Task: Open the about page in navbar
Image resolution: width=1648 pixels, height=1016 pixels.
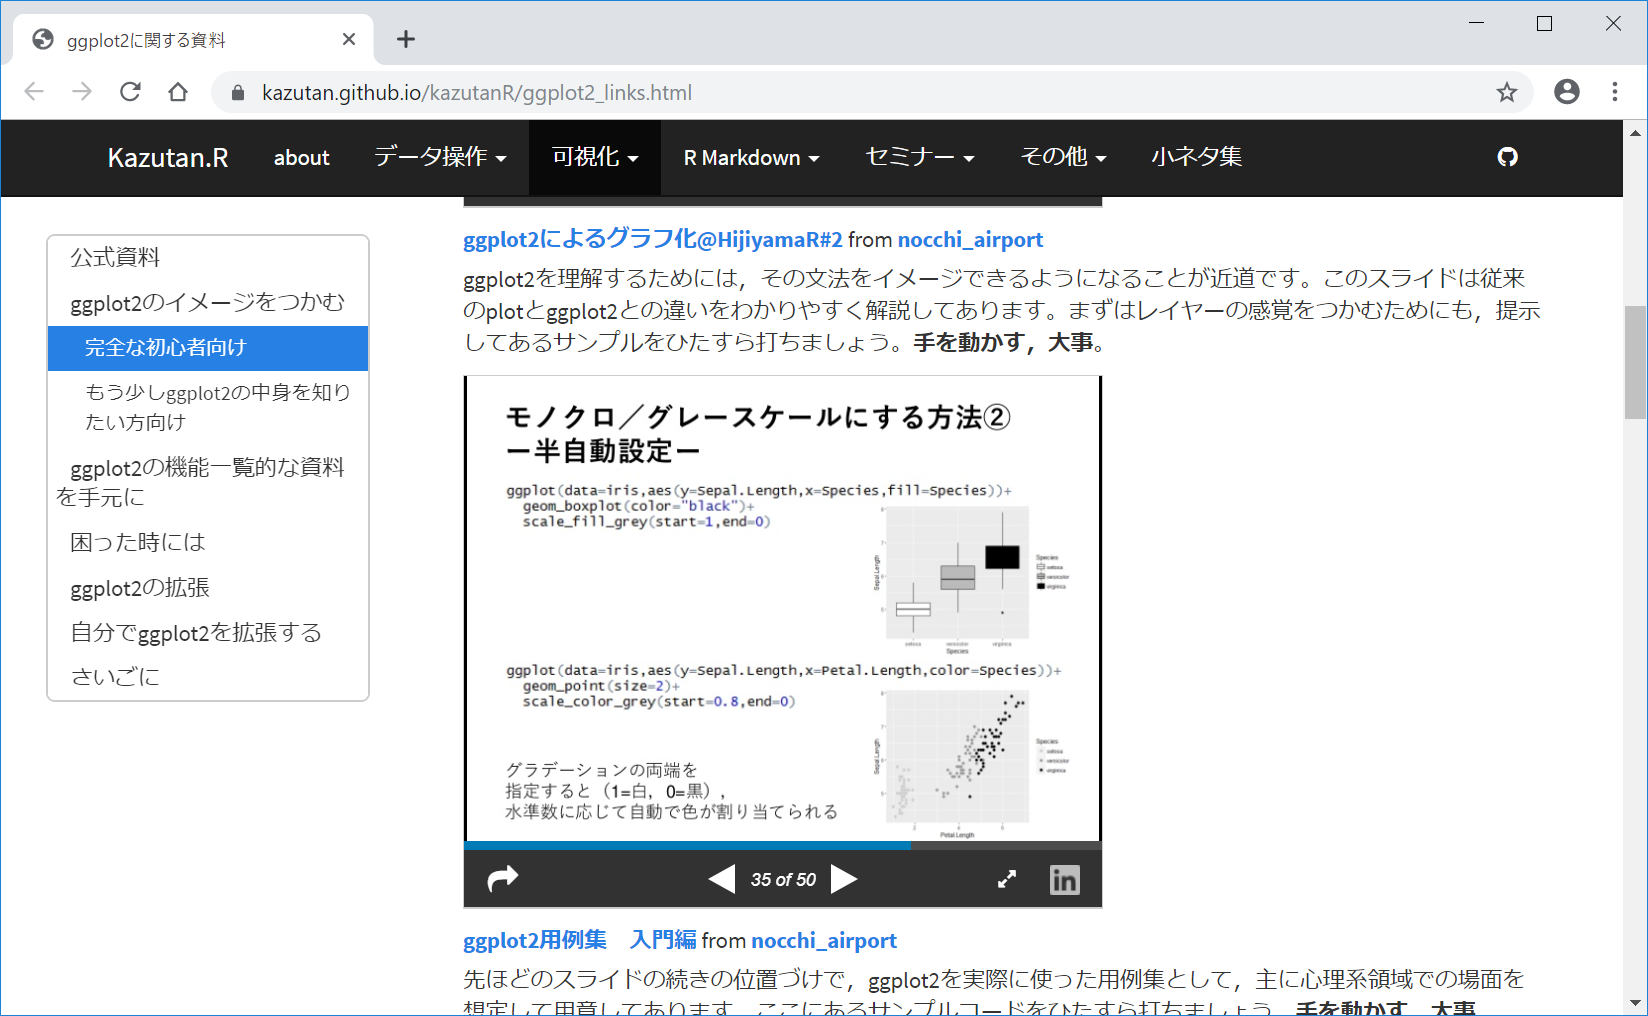Action: [x=301, y=158]
